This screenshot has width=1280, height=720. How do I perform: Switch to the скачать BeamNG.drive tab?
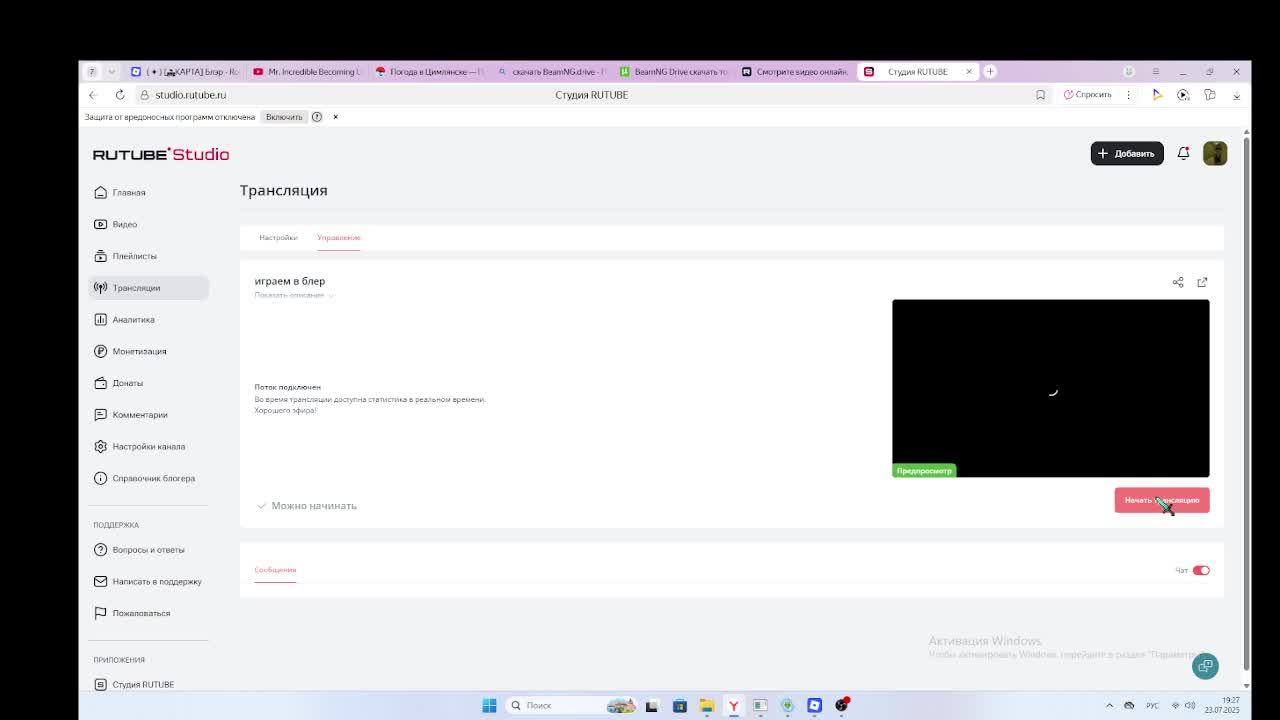[x=551, y=71]
